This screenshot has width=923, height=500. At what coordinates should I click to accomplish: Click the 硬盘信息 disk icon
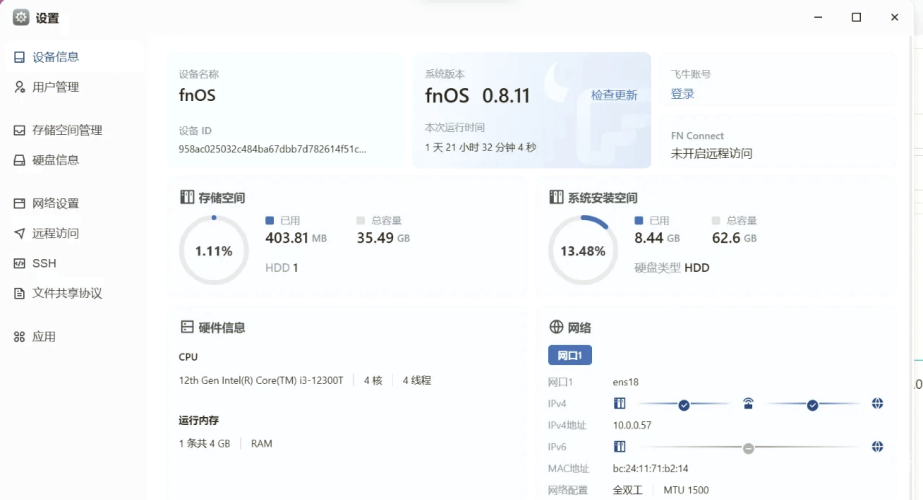(x=19, y=160)
